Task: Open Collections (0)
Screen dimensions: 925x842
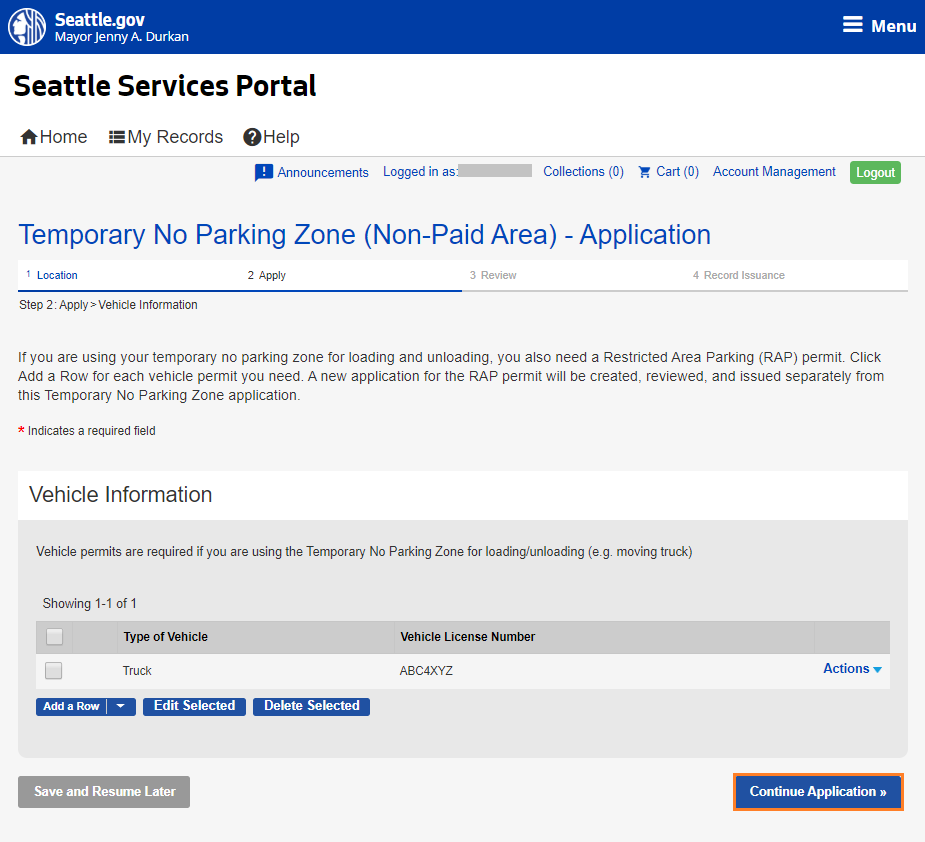Action: coord(583,172)
